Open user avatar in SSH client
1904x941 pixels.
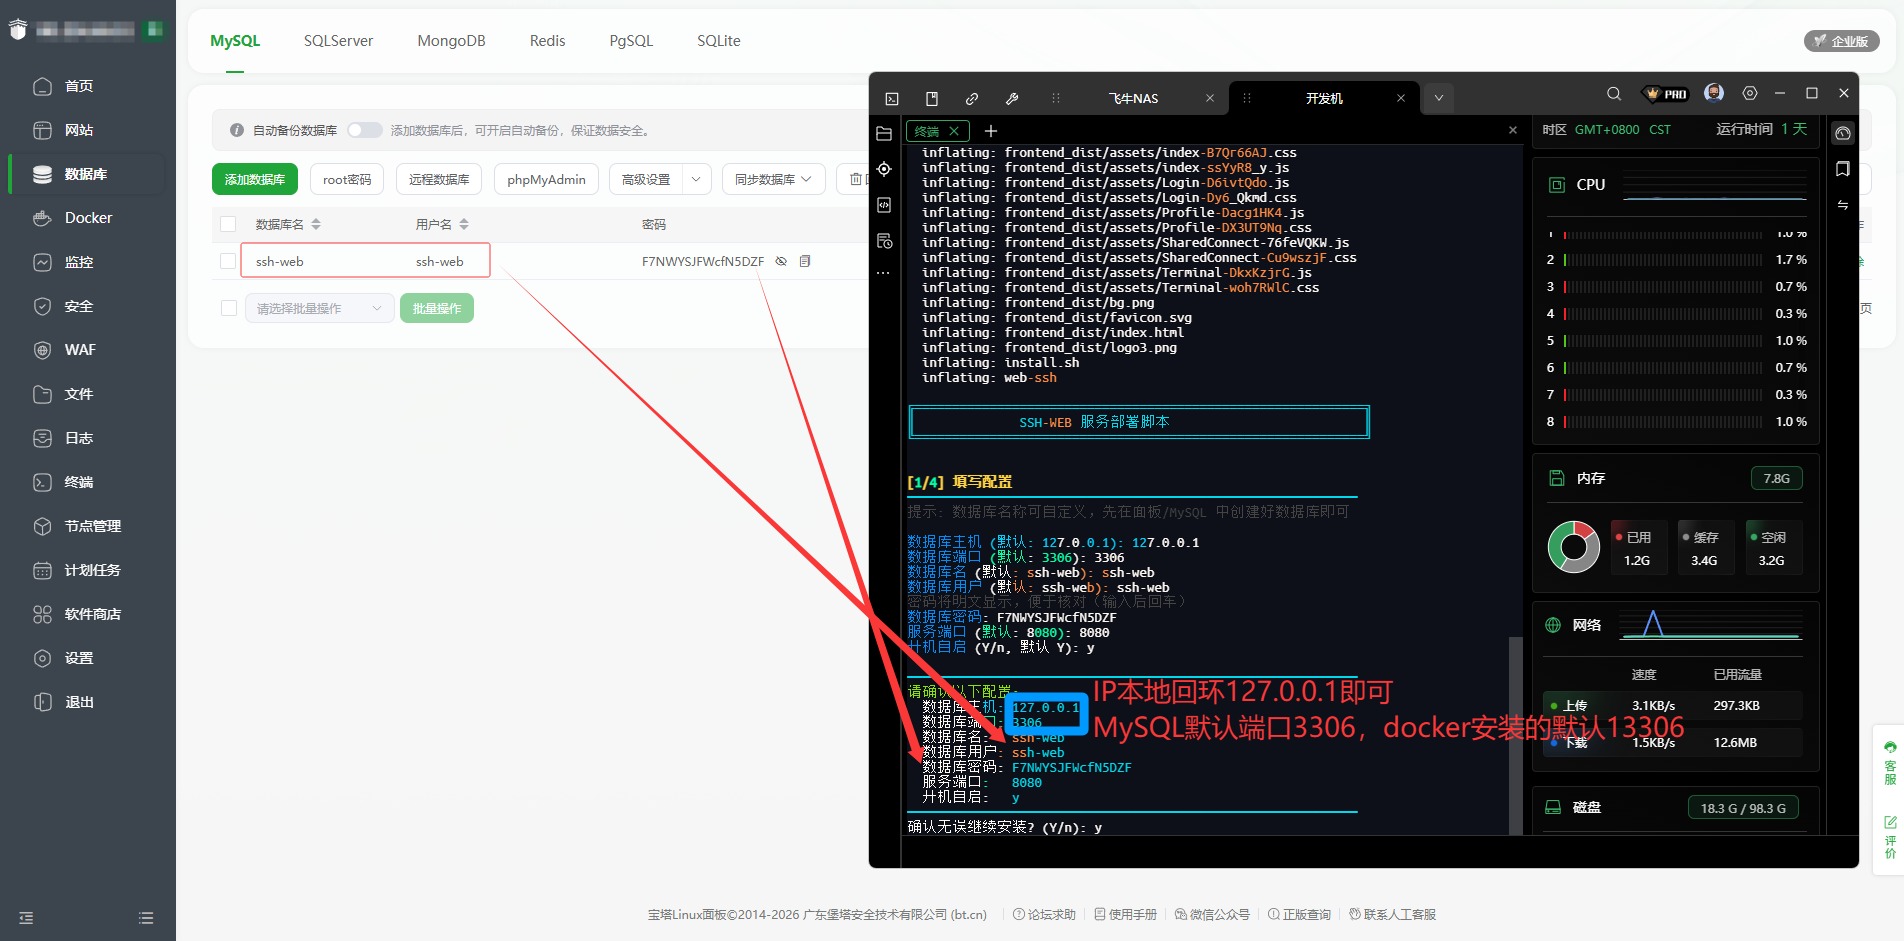(x=1714, y=93)
